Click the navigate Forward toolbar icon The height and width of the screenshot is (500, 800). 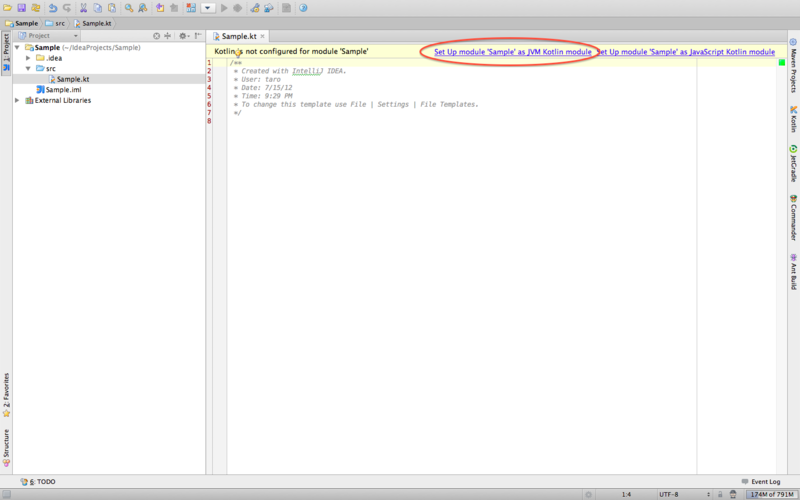point(174,8)
